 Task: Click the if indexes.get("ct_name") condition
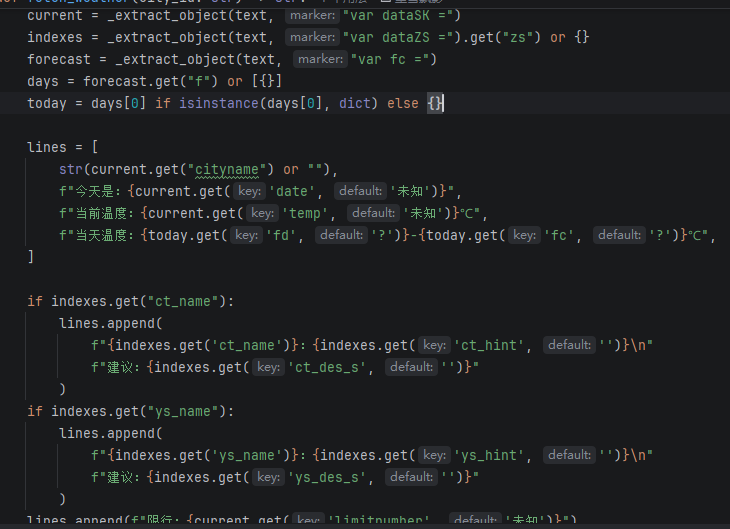click(130, 301)
